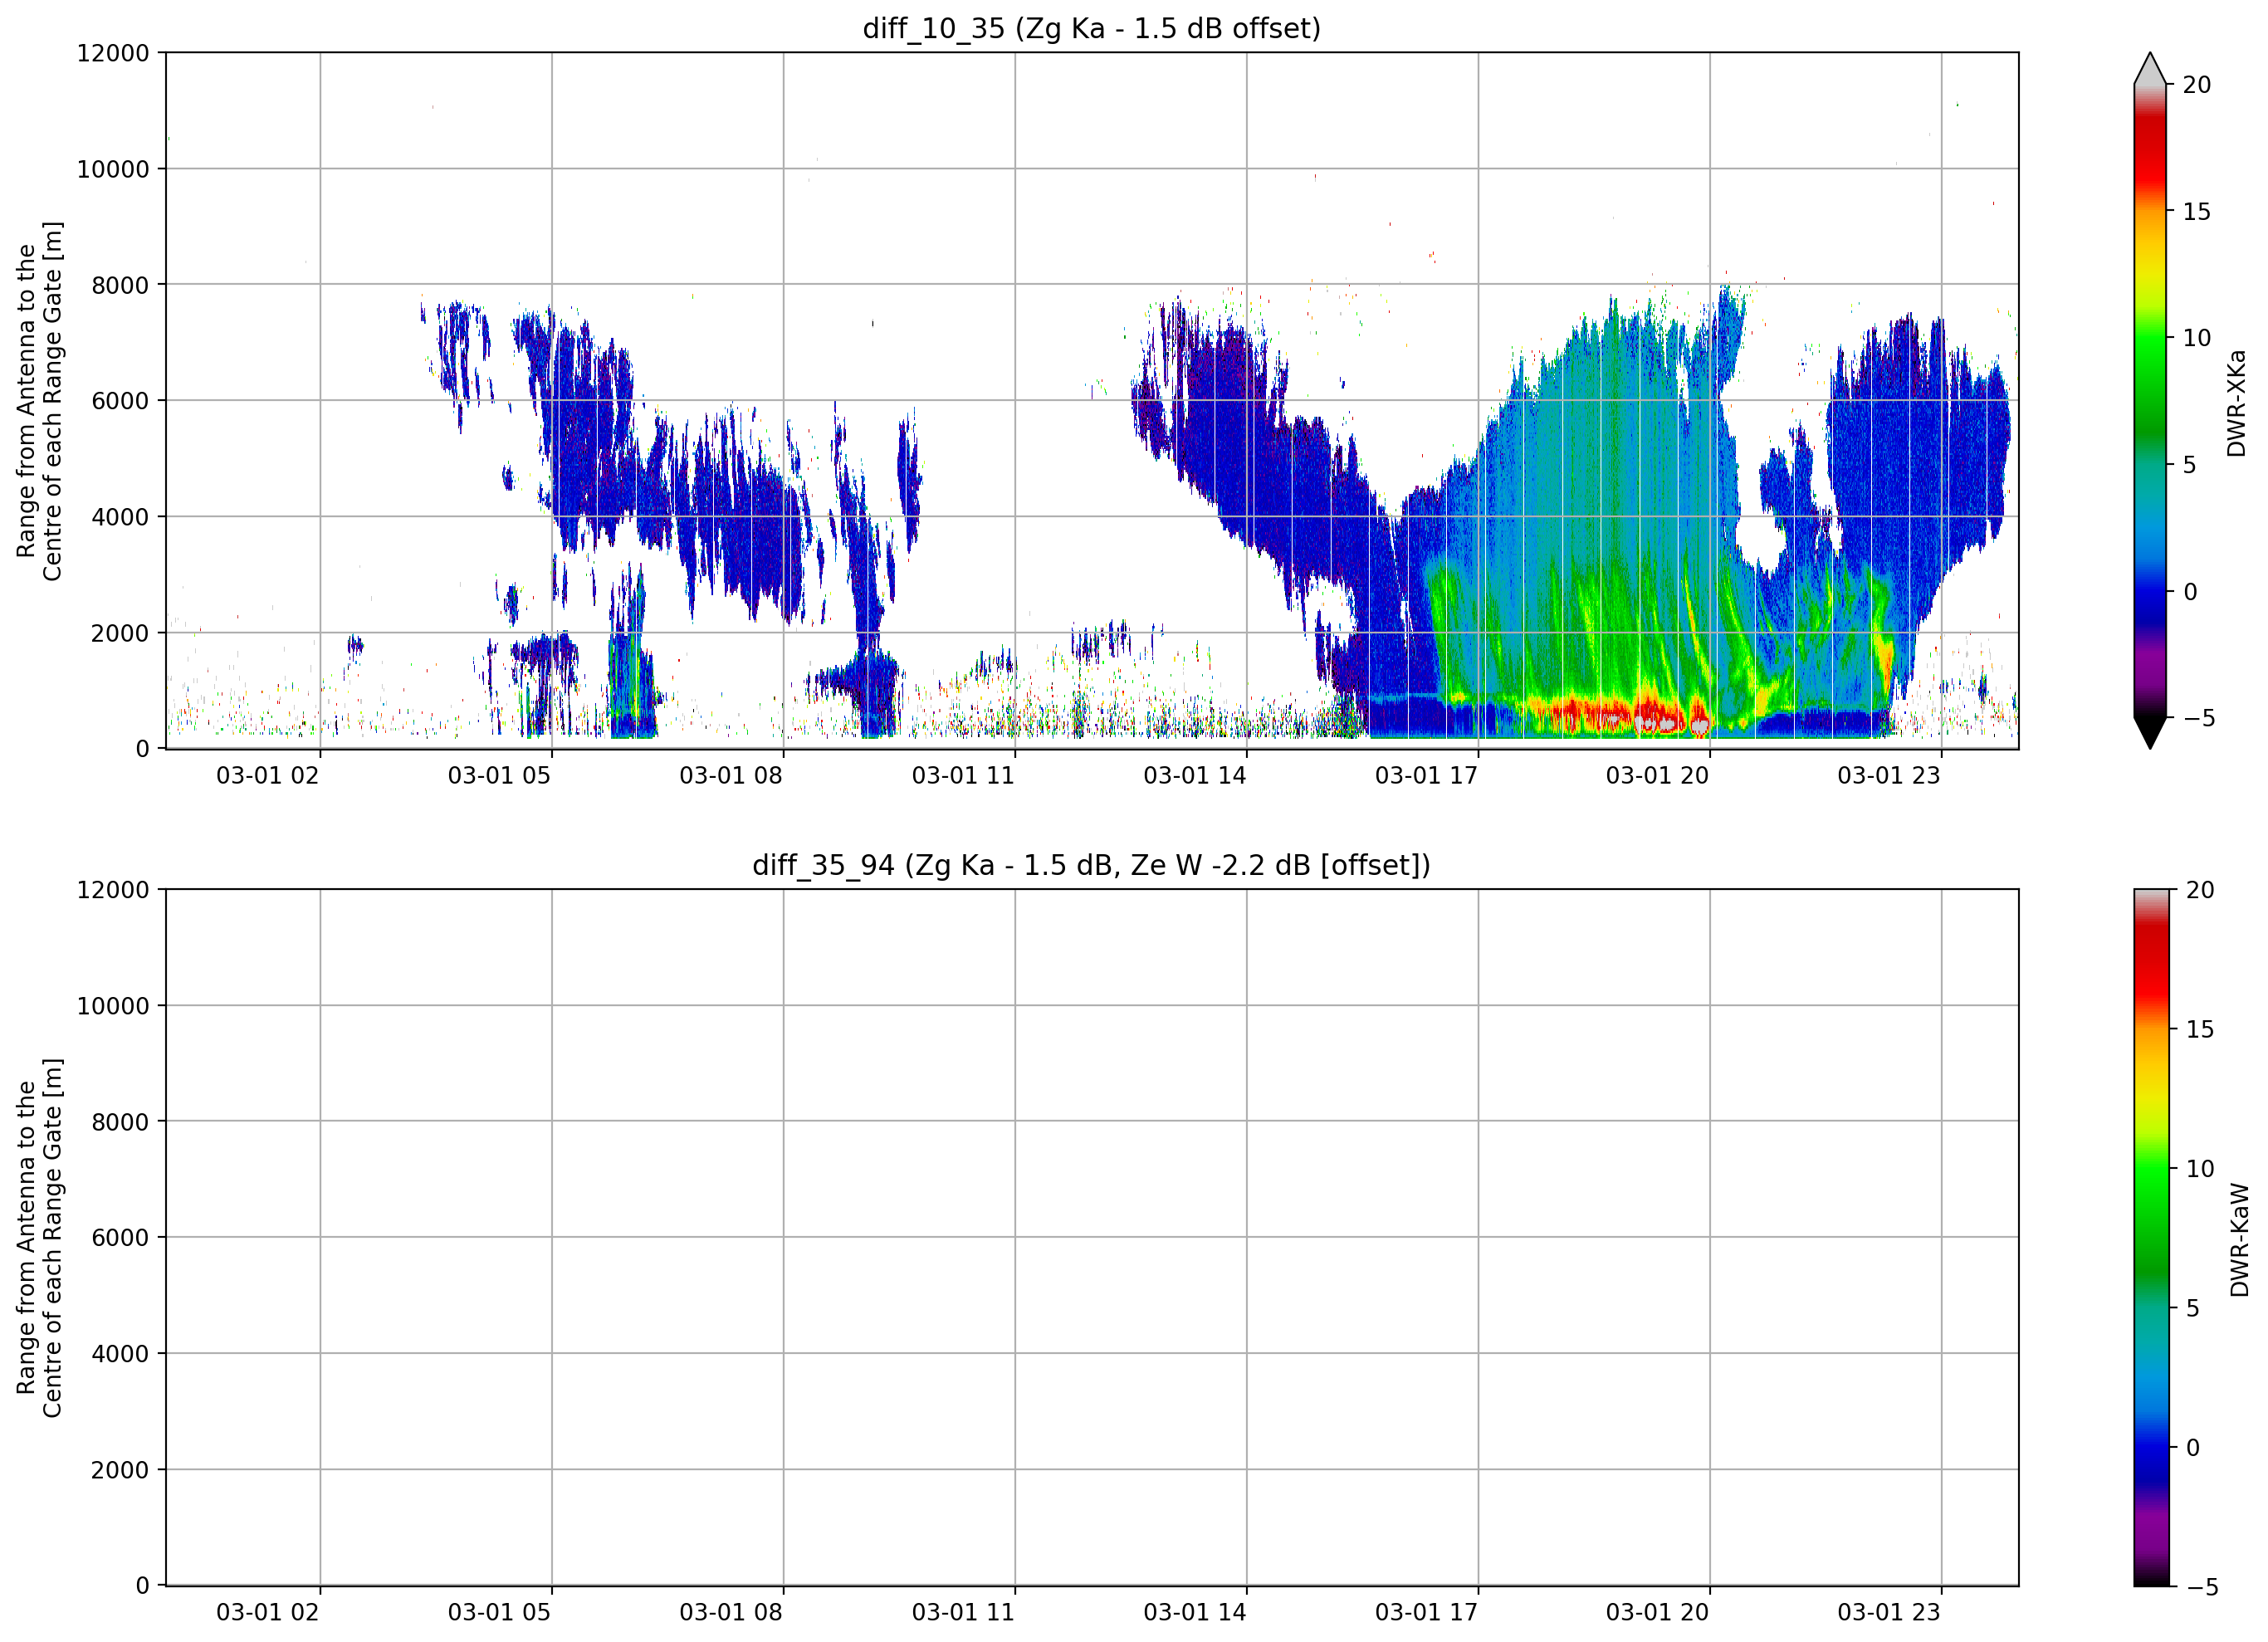
Task: Click the black lower arrow of DWR-XKa colorbar
Action: pyautogui.click(x=2150, y=733)
